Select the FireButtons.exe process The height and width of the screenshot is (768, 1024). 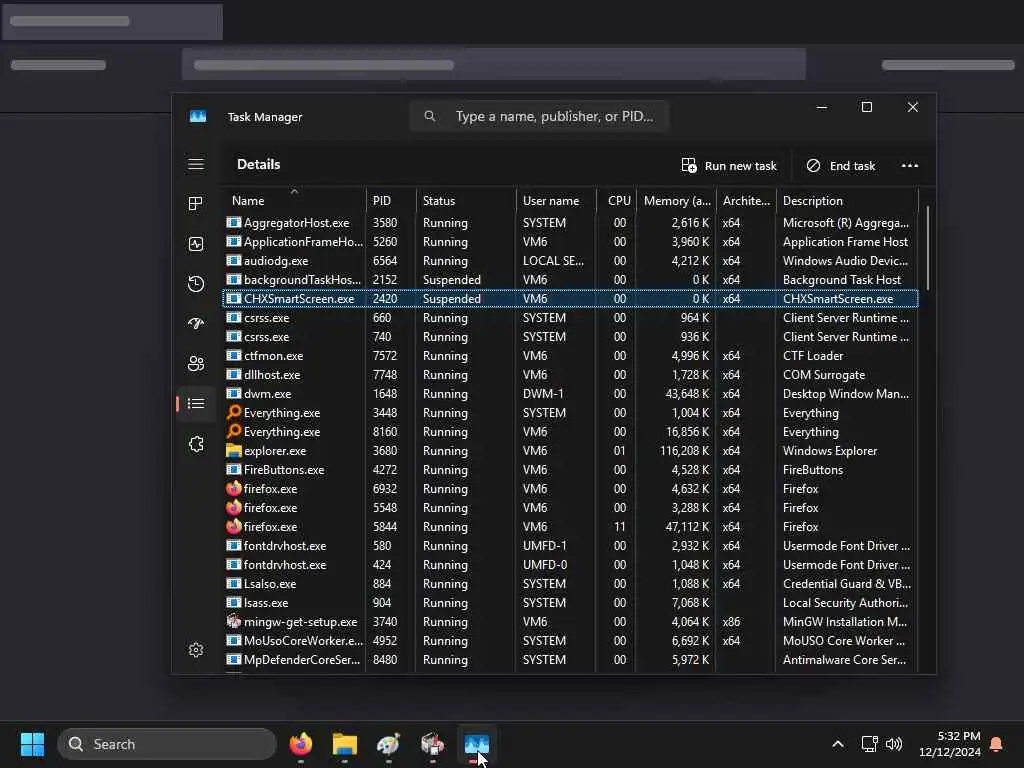coord(571,470)
